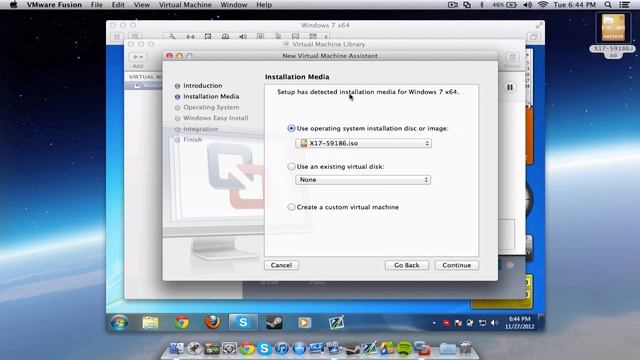Open Skype from the Mac dock

tap(264, 348)
